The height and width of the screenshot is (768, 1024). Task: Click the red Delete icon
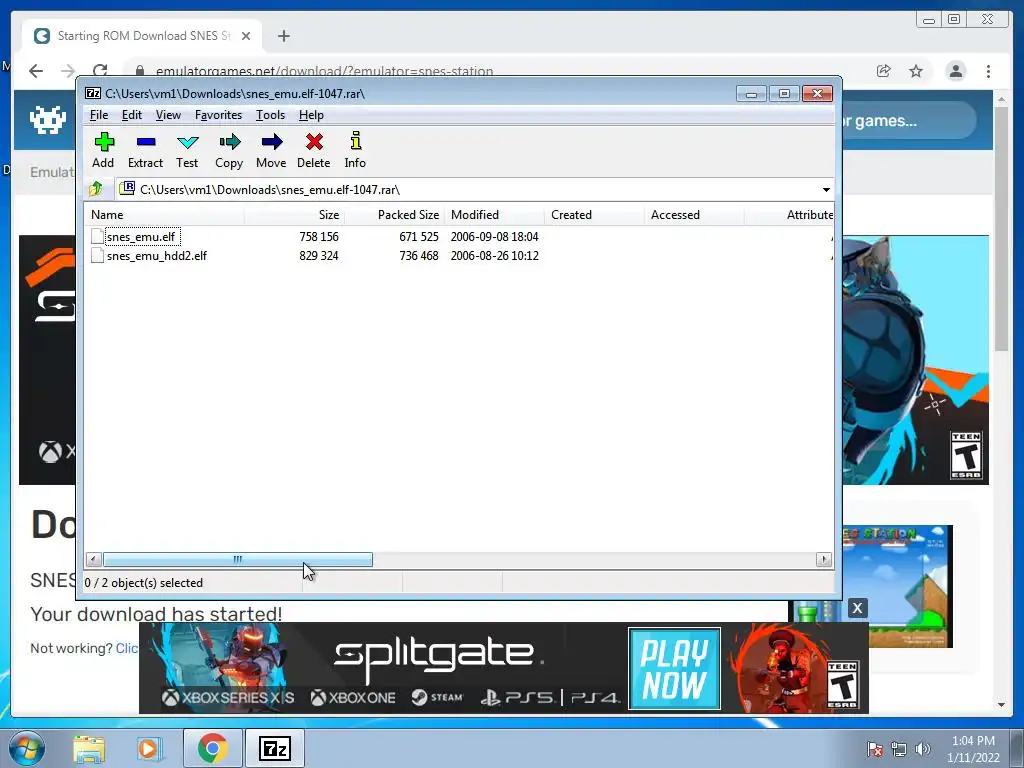tap(313, 150)
